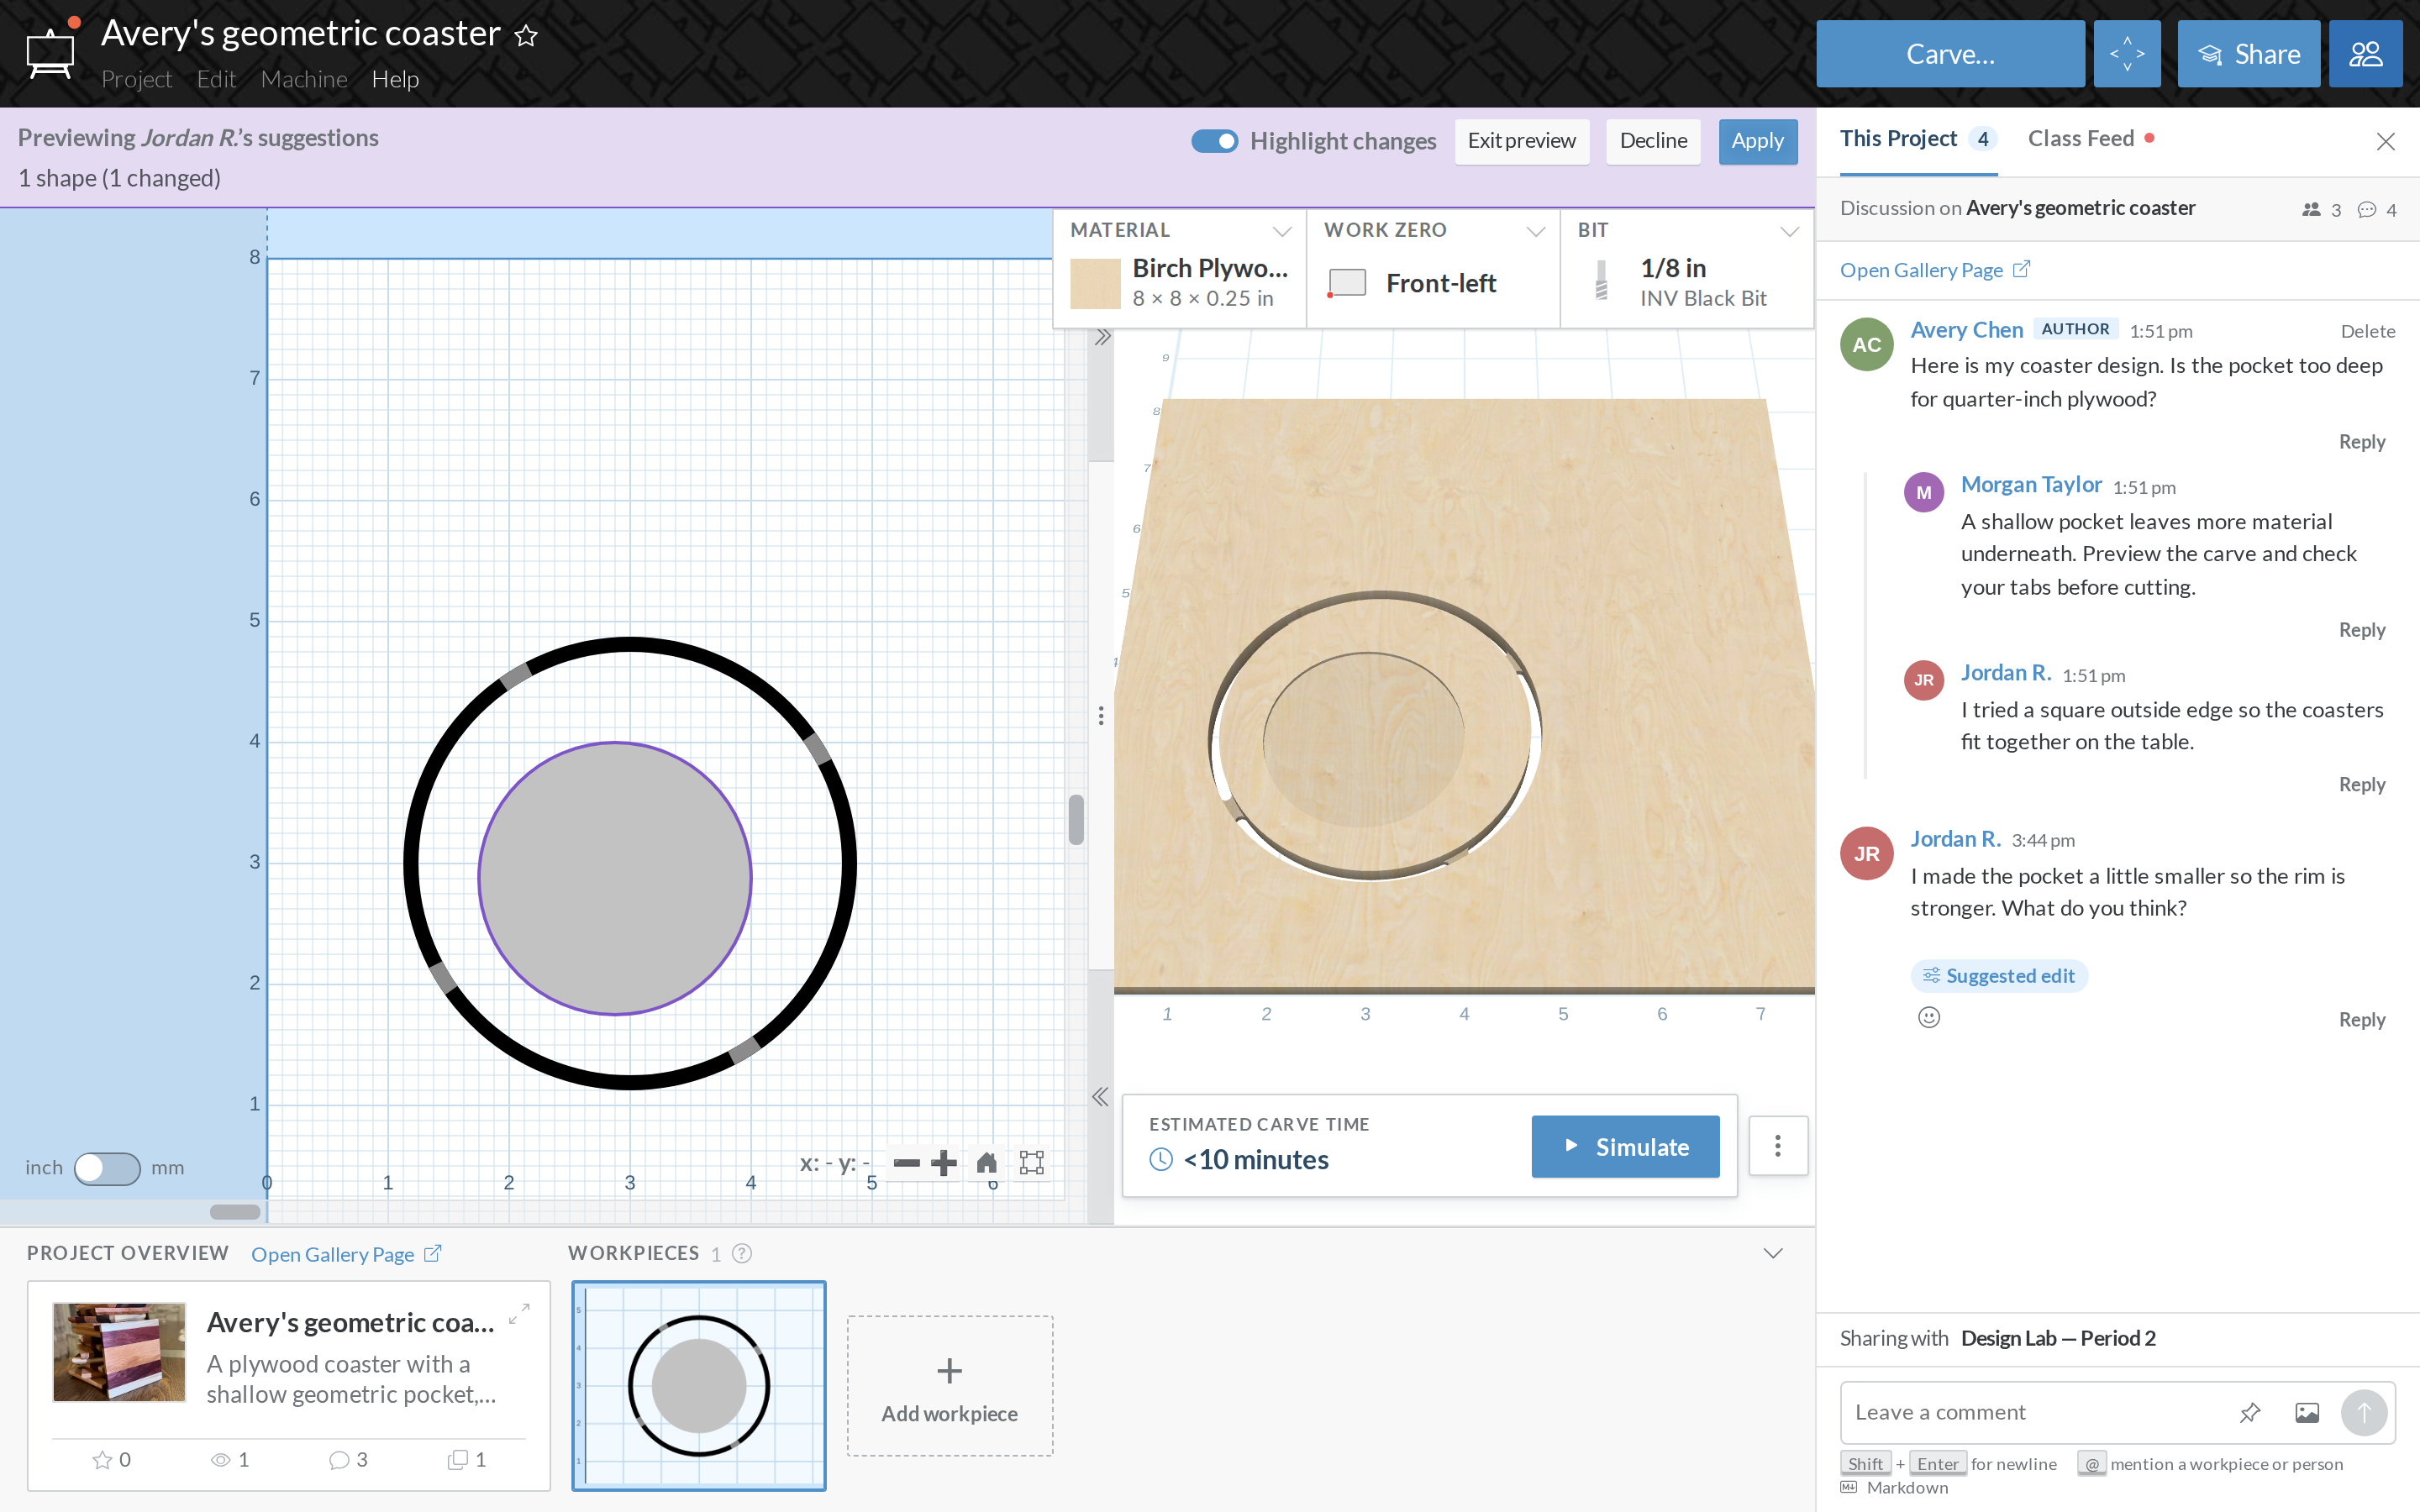Viewport: 2420px width, 1512px height.
Task: Switch to the Class Feed tab
Action: (x=2091, y=139)
